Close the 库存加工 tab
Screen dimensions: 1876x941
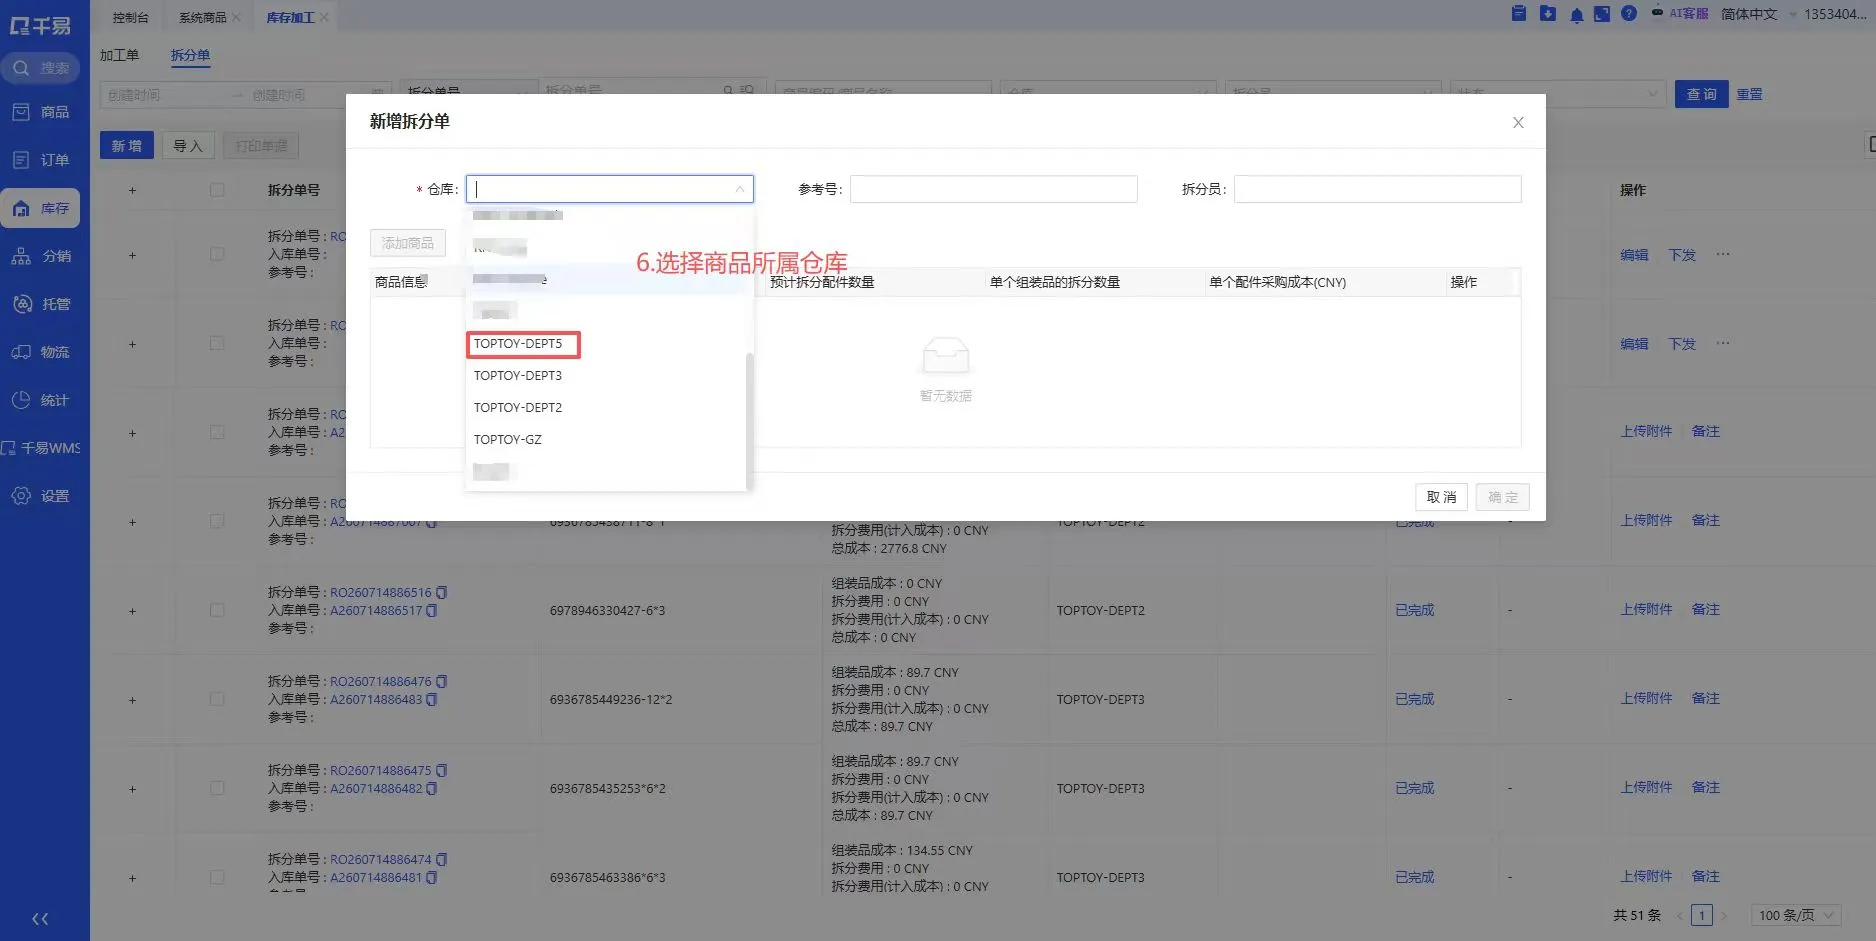point(324,18)
